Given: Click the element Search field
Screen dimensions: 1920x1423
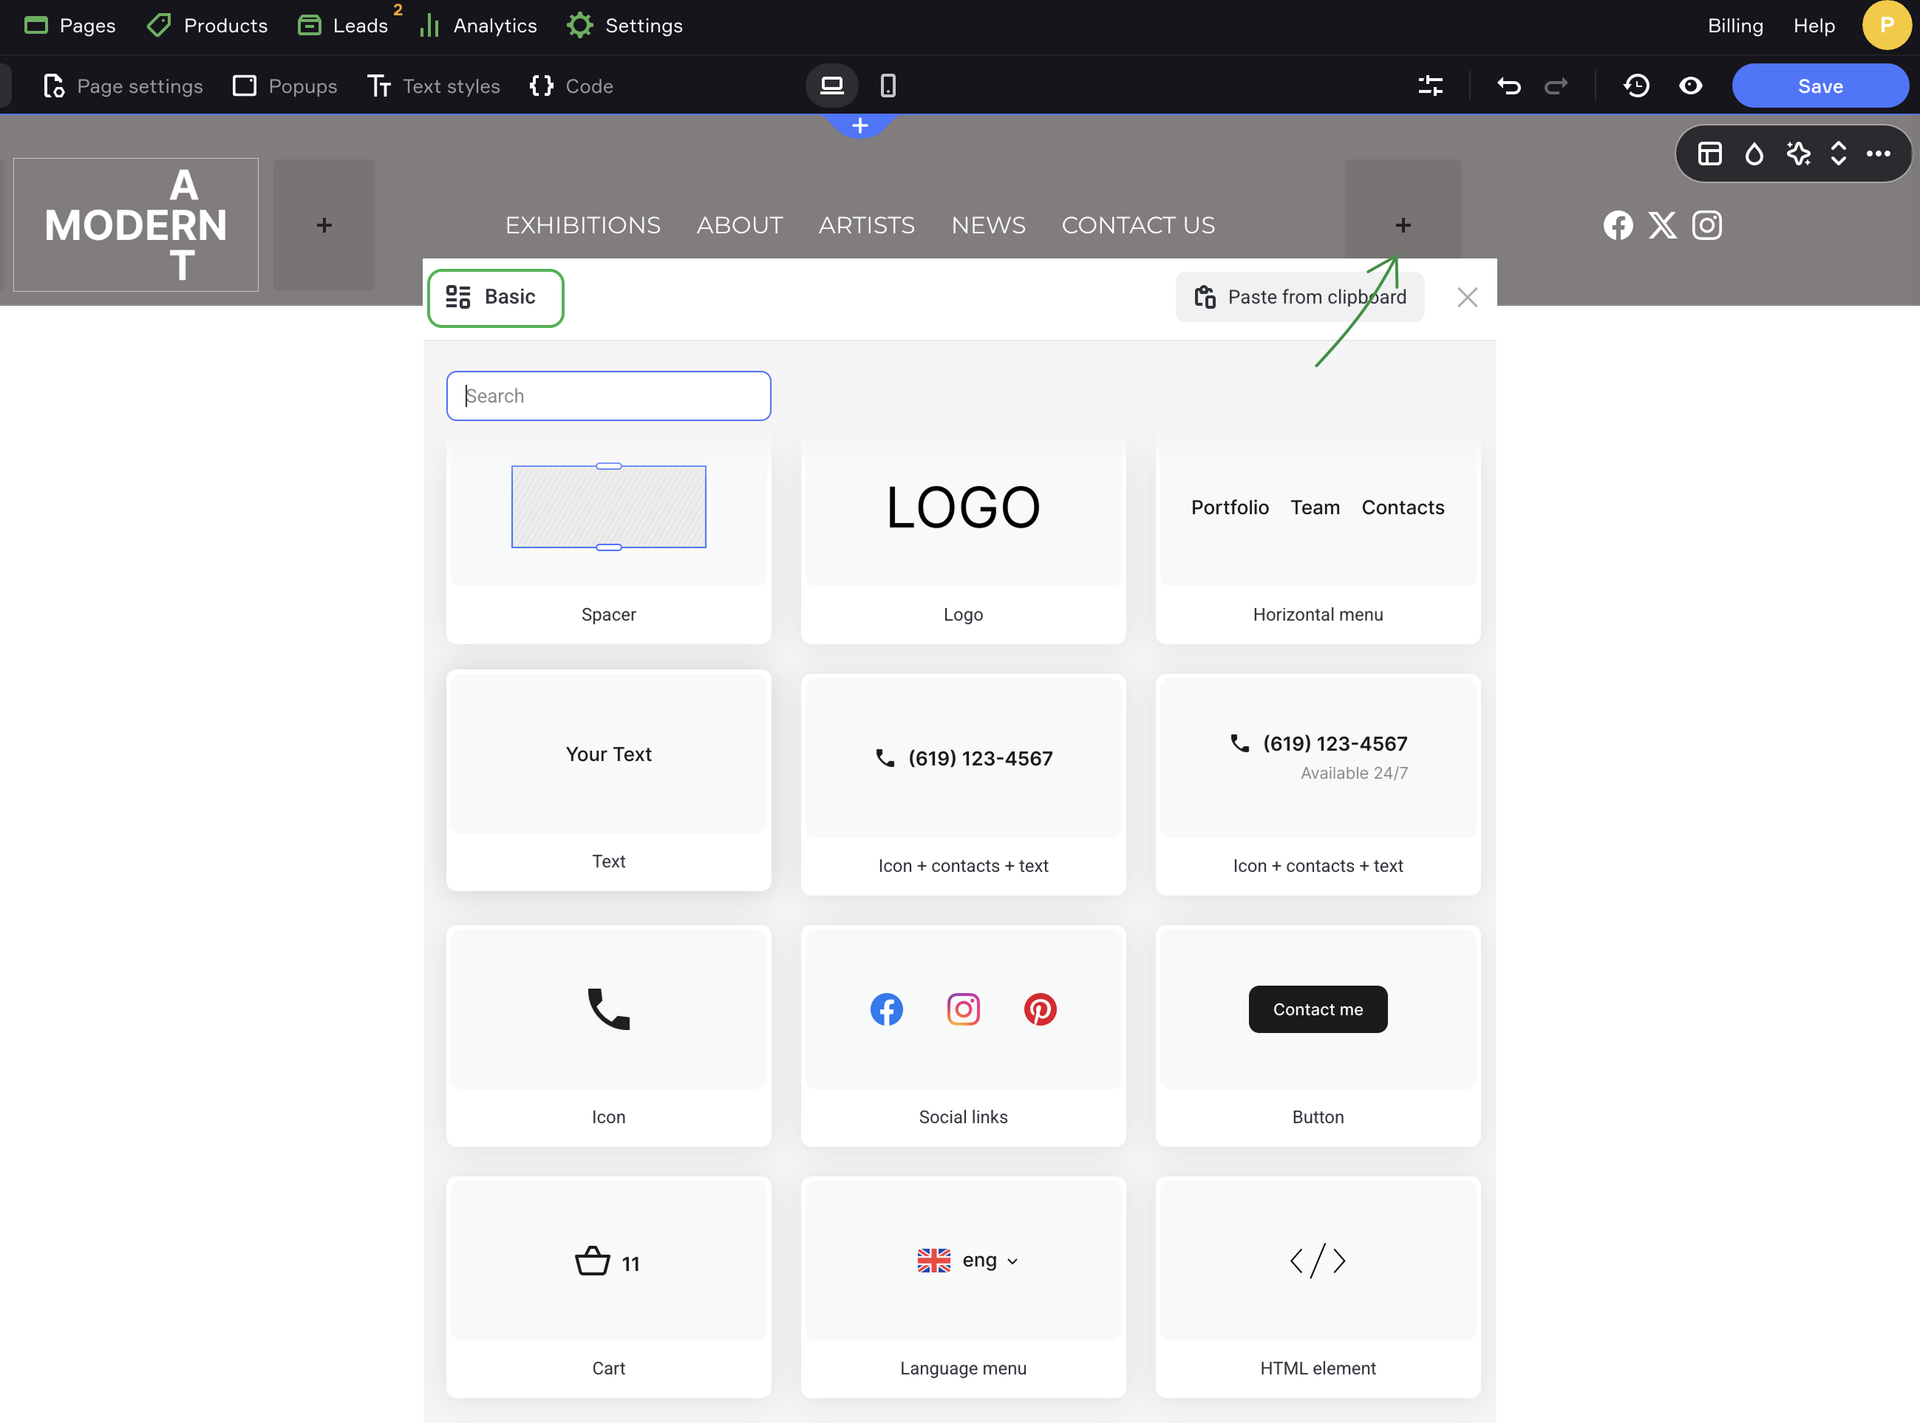Looking at the screenshot, I should pos(608,396).
